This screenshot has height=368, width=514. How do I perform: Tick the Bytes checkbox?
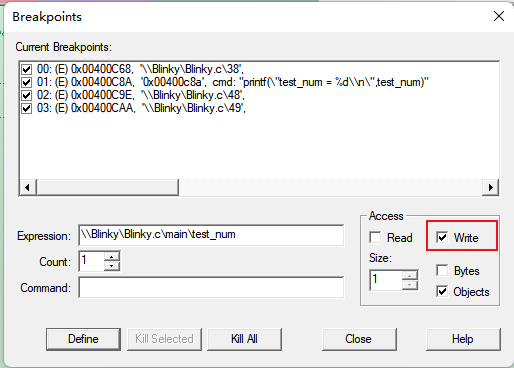point(442,270)
